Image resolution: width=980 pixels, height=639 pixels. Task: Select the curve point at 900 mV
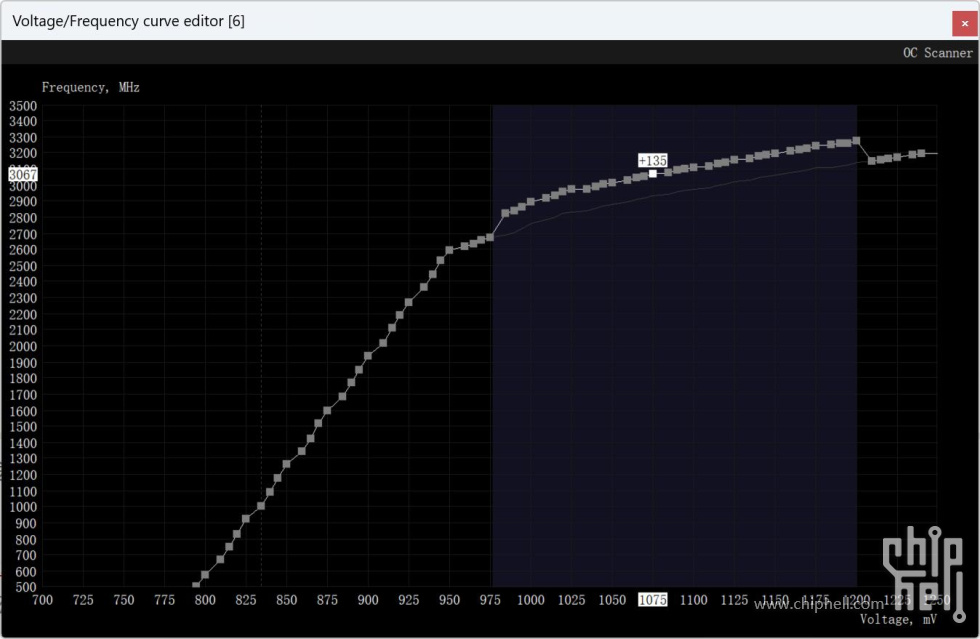pos(368,356)
